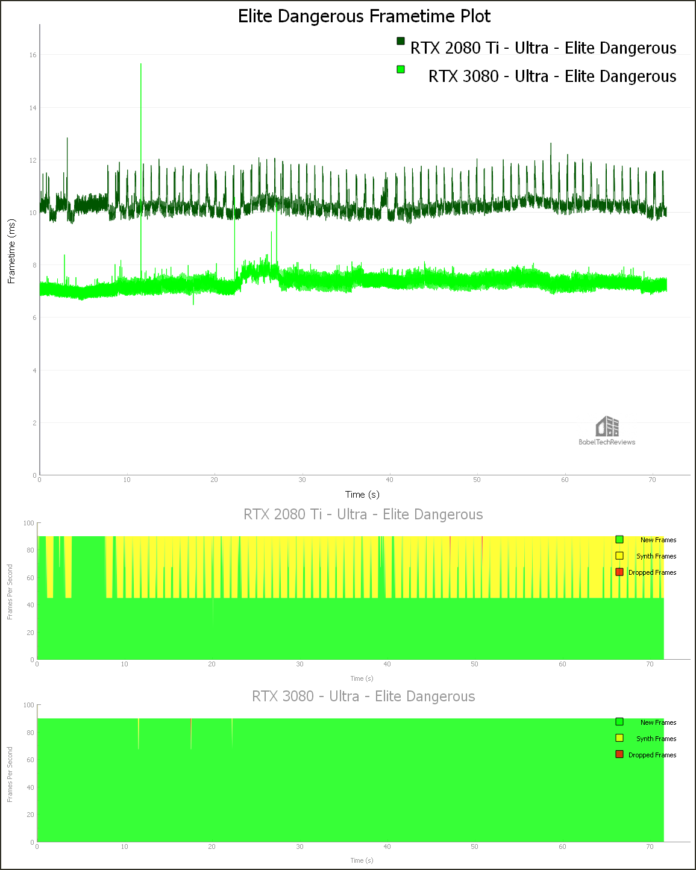The image size is (696, 870).
Task: Click 'Synth Frames' legend text in RTX 2080 Ti chart
Action: pyautogui.click(x=656, y=556)
